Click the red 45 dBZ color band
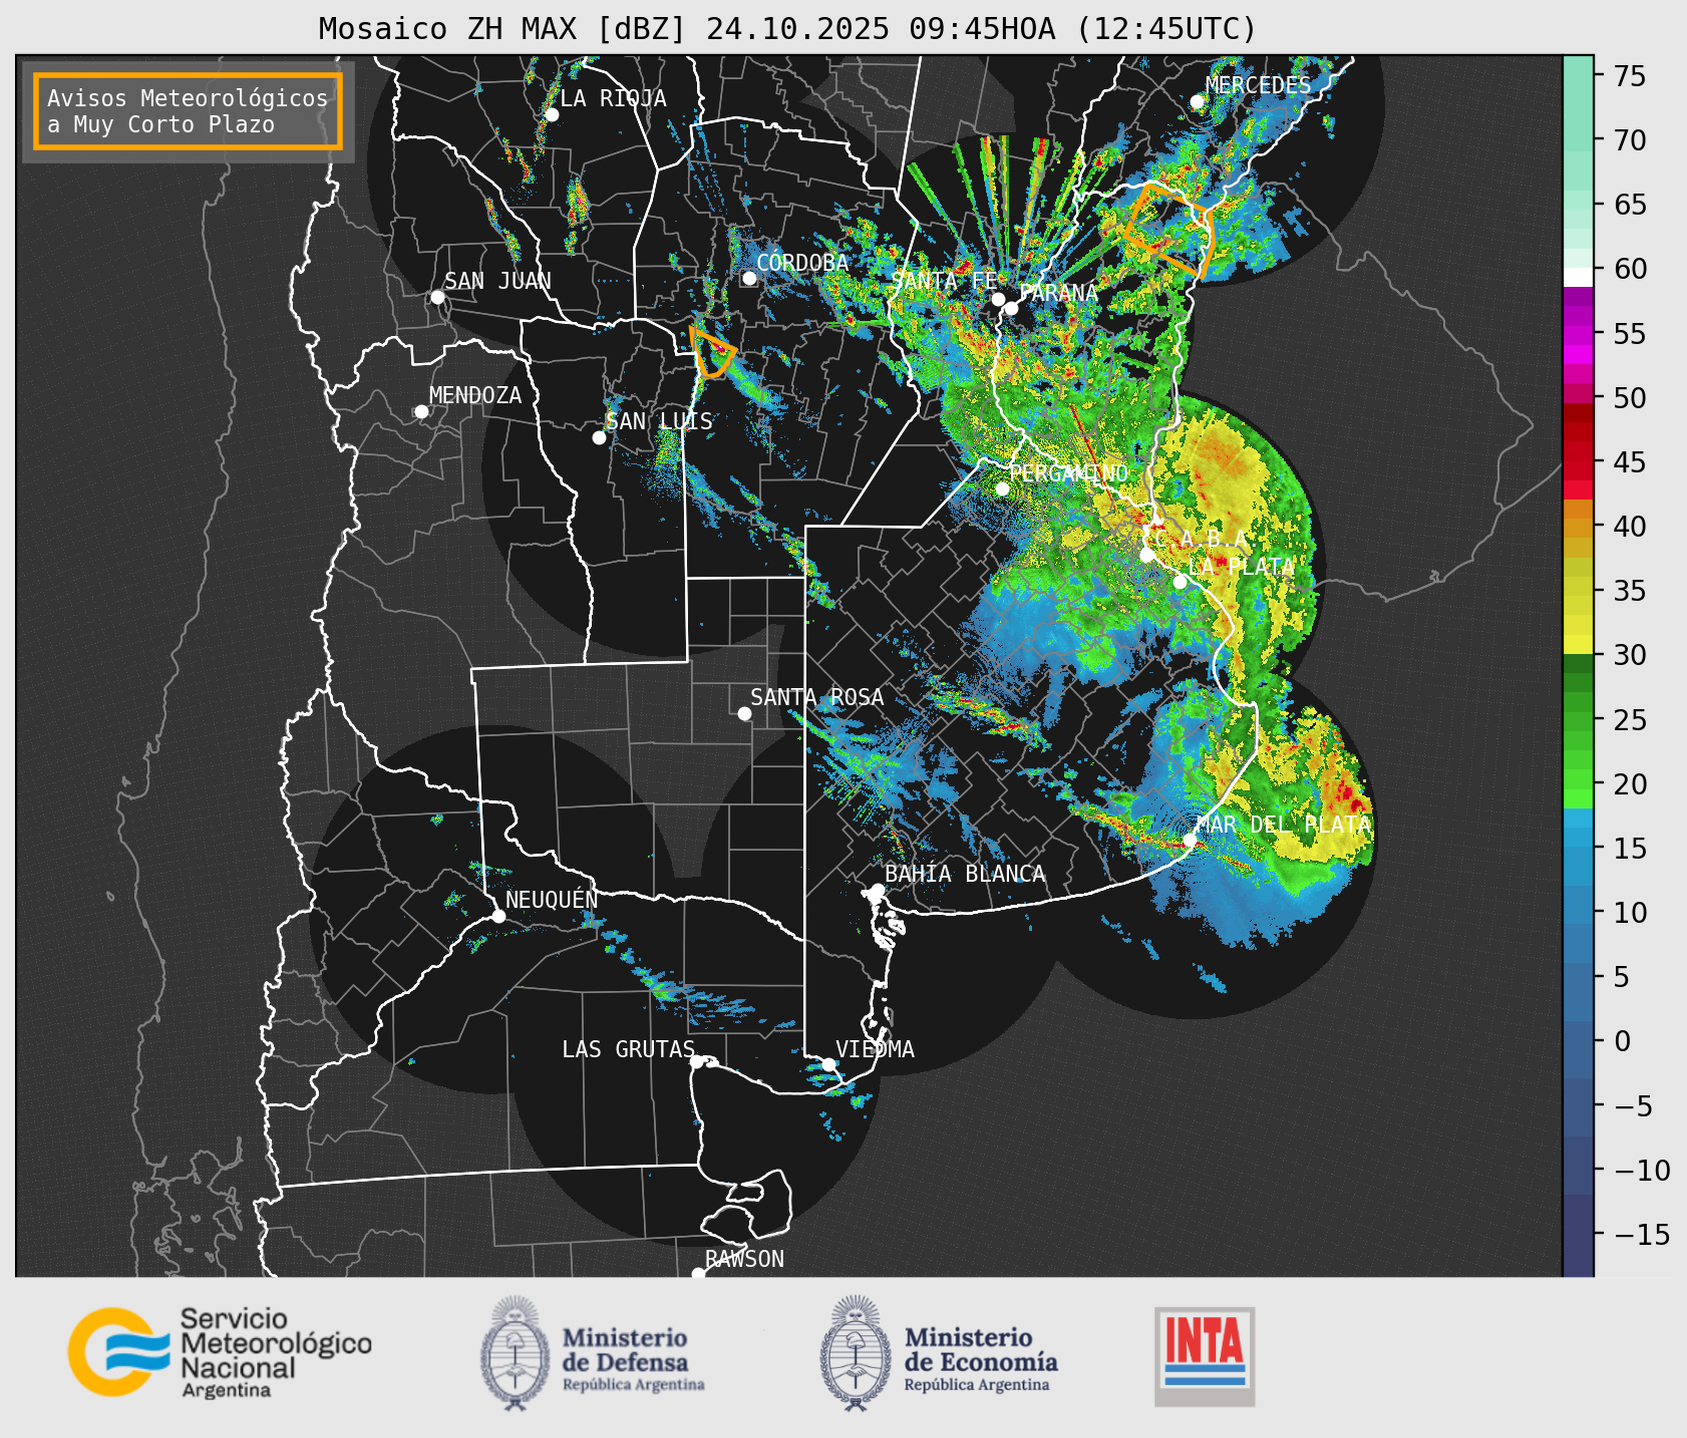This screenshot has width=1687, height=1438. coord(1578,462)
